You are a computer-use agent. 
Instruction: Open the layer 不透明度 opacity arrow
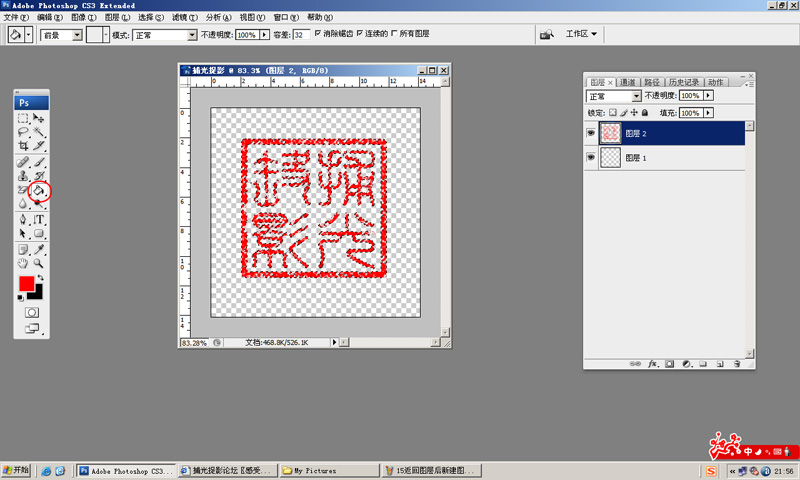708,95
